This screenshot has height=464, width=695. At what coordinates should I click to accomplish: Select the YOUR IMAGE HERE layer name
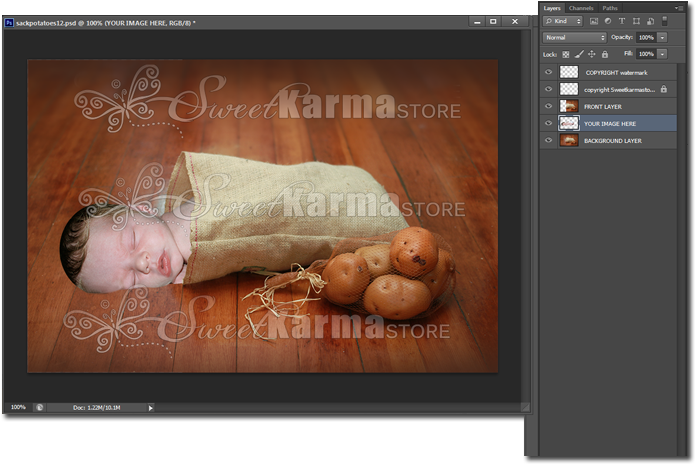pyautogui.click(x=609, y=124)
